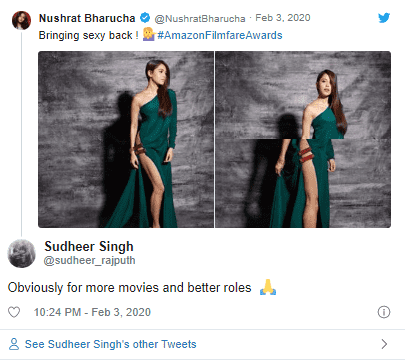This screenshot has height=360, width=405.
Task: Expand other tweets with the right chevron
Action: coord(384,344)
